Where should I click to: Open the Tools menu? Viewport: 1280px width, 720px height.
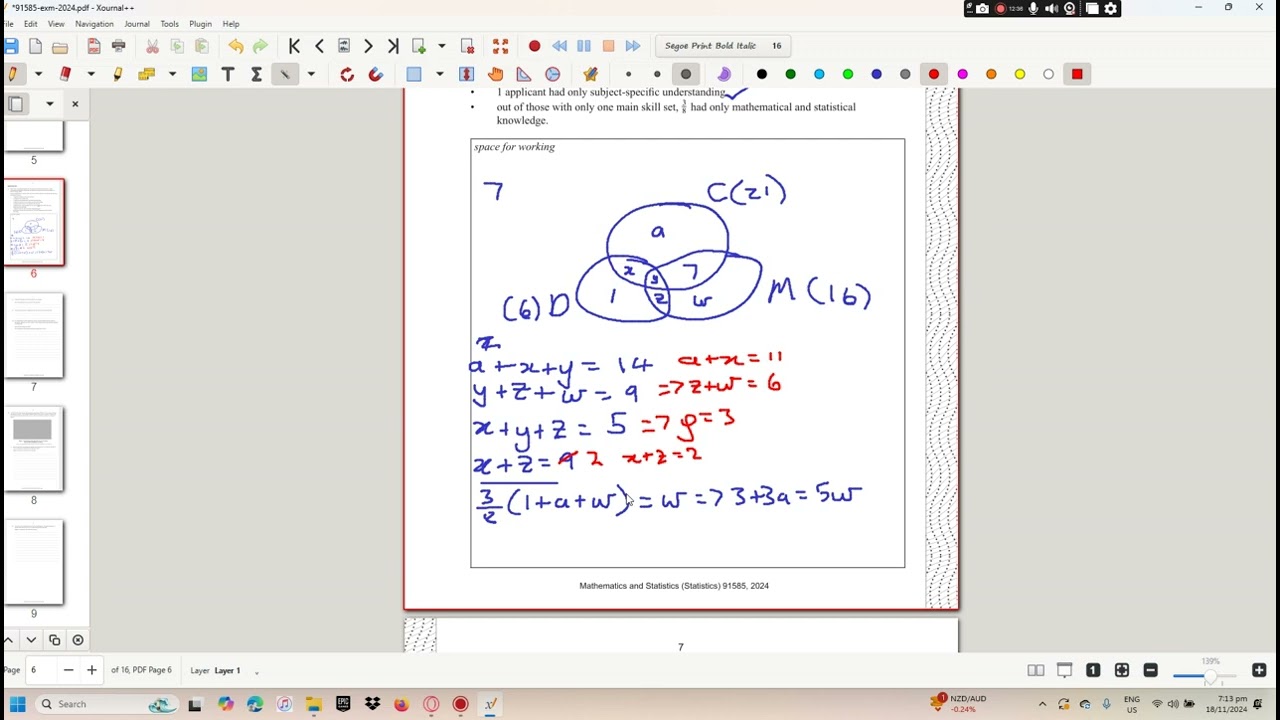pos(170,24)
